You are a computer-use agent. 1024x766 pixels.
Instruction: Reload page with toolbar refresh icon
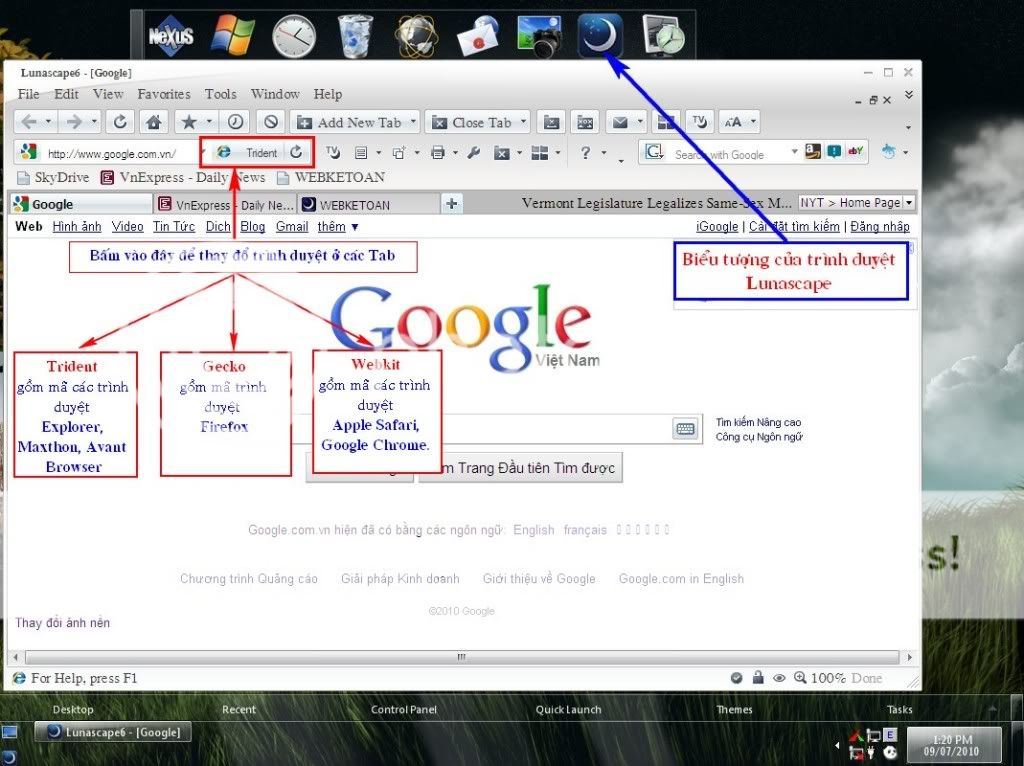click(119, 122)
